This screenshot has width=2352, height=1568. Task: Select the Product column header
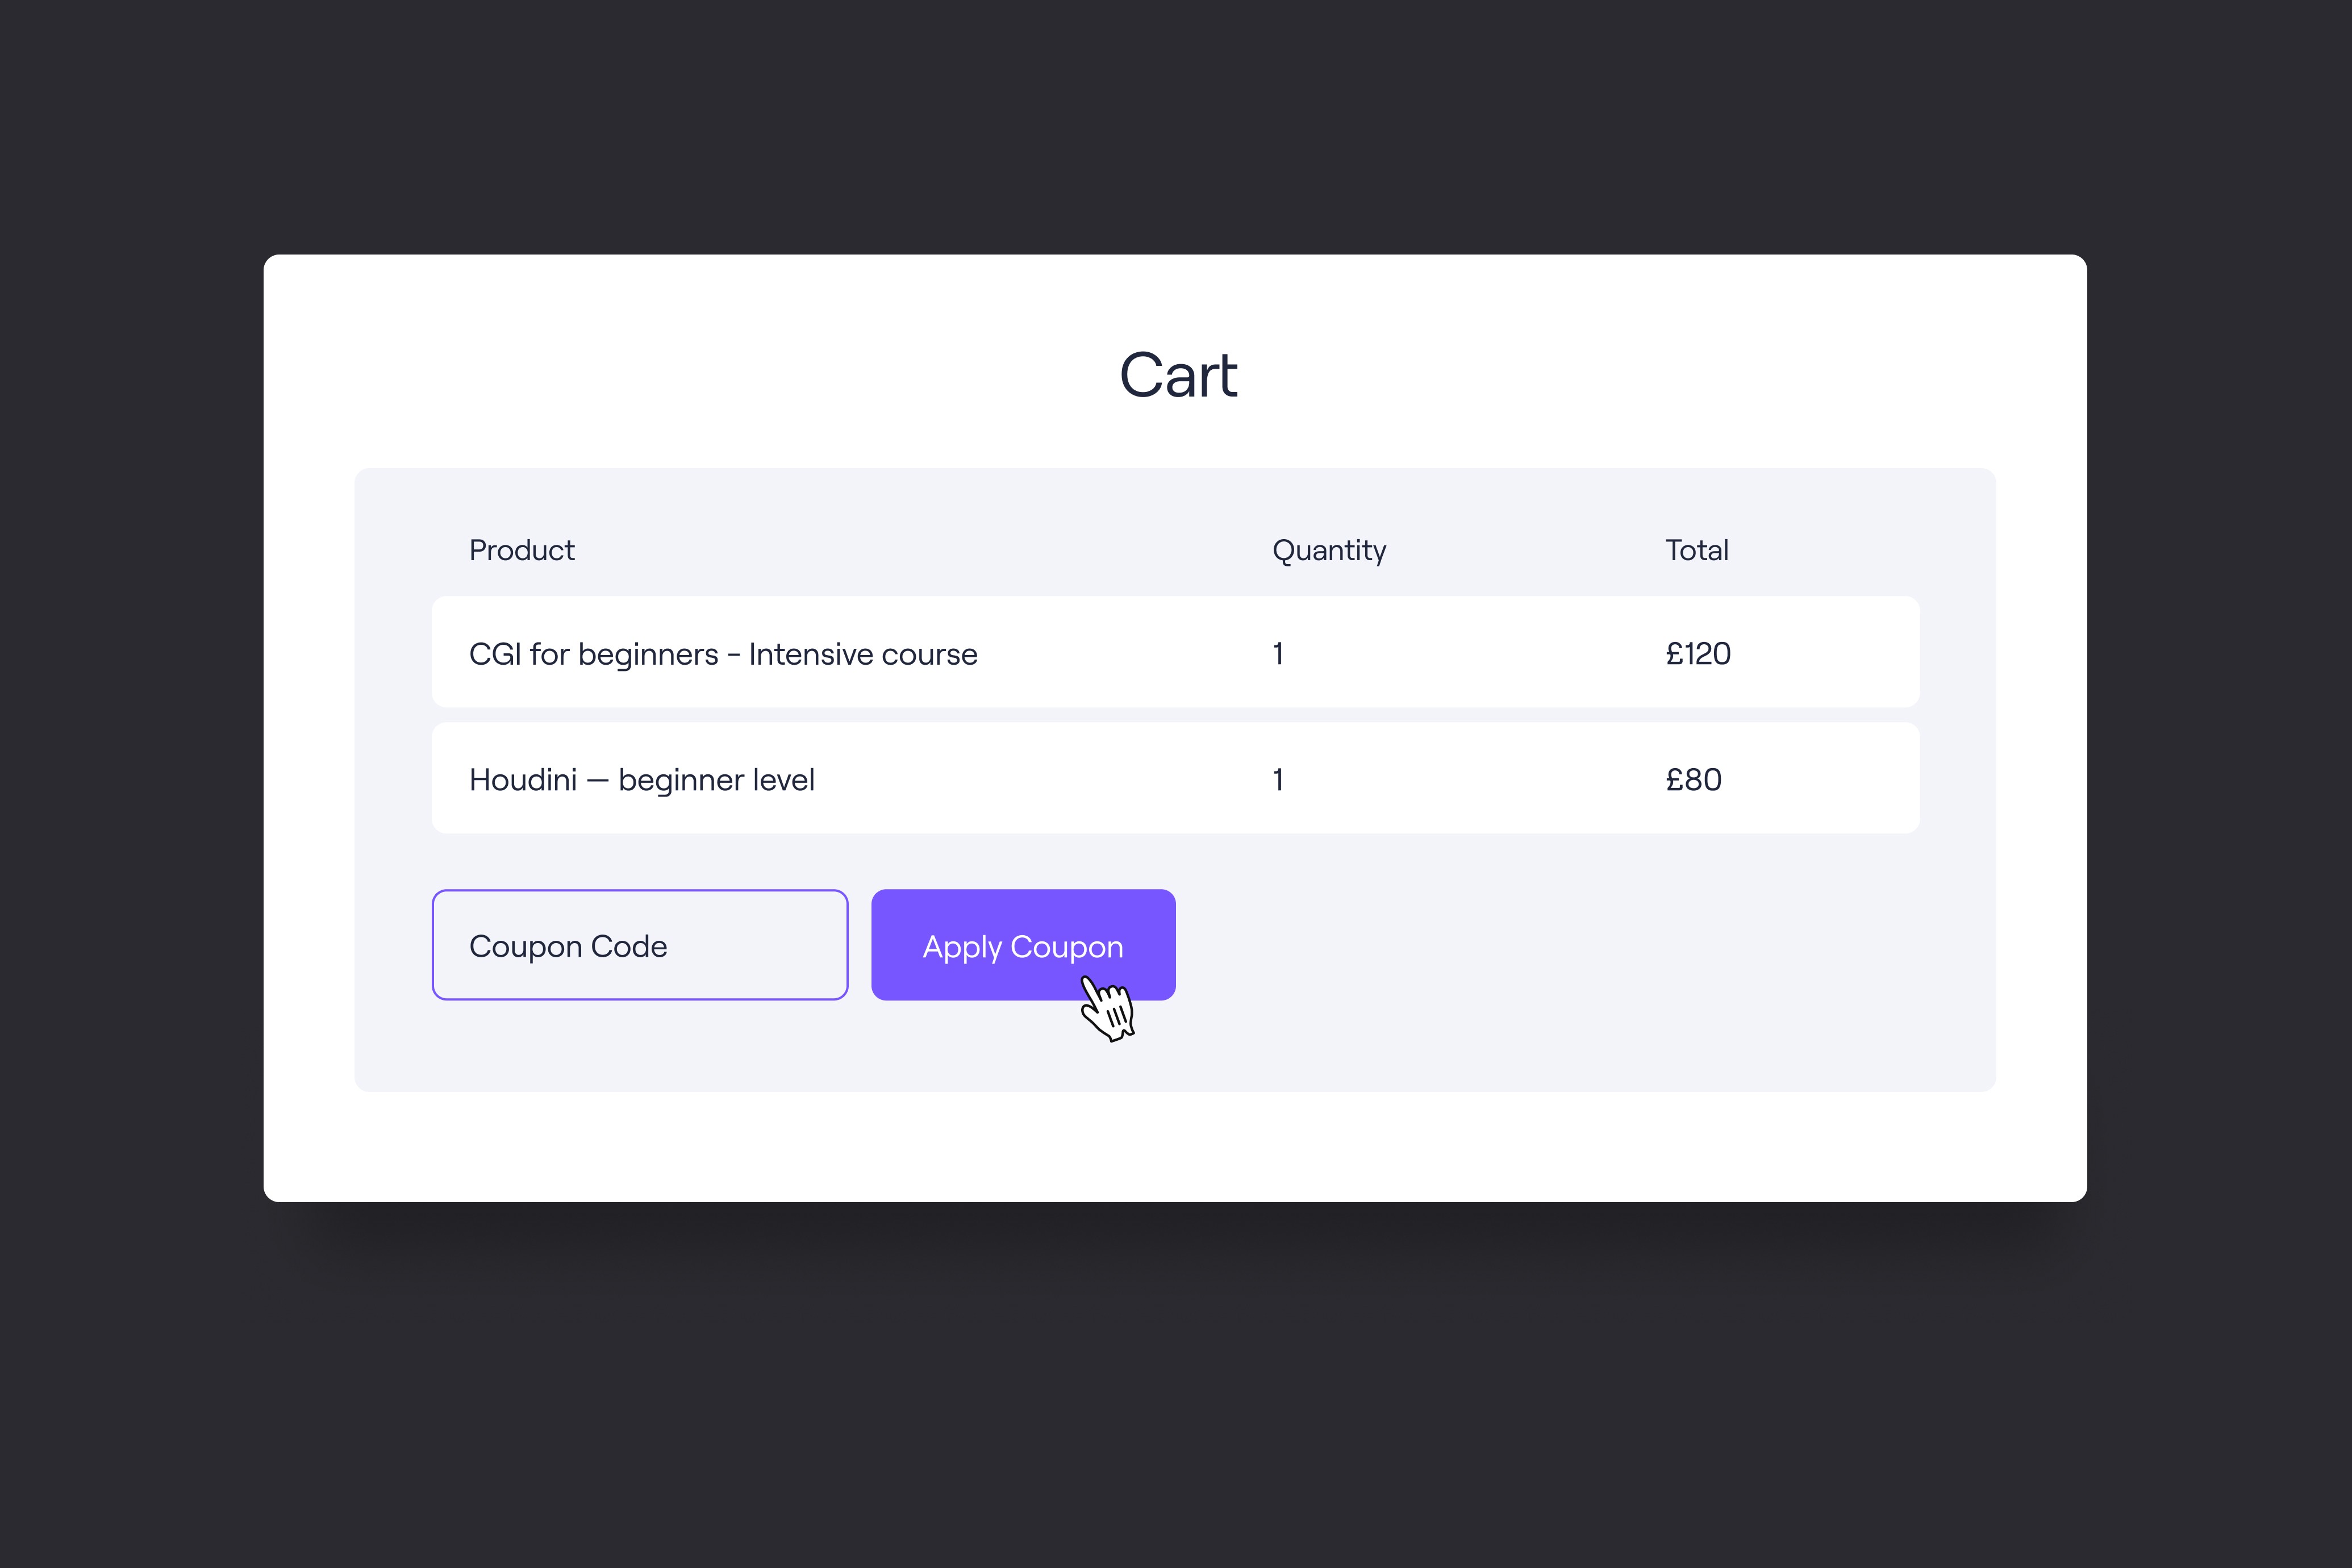click(x=521, y=550)
